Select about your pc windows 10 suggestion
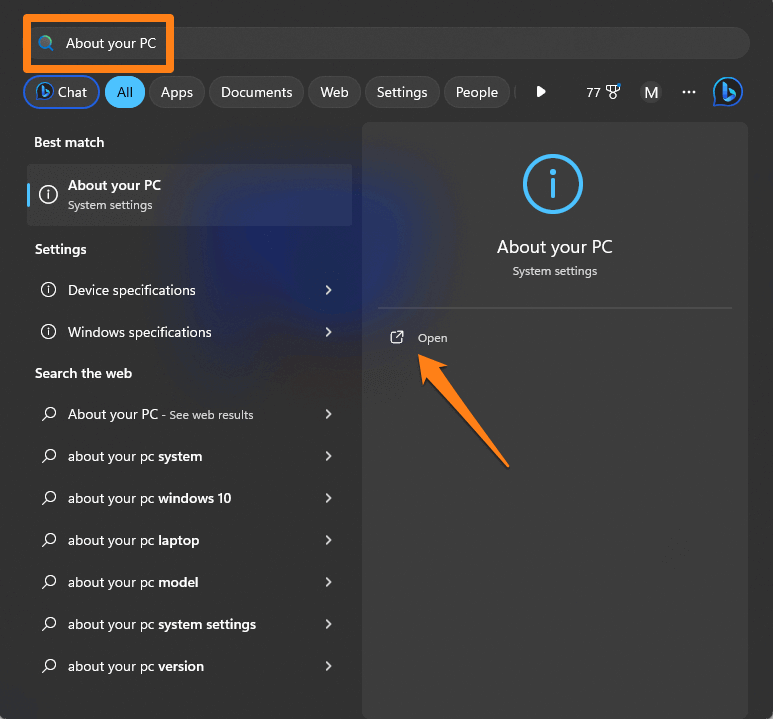 pos(189,498)
